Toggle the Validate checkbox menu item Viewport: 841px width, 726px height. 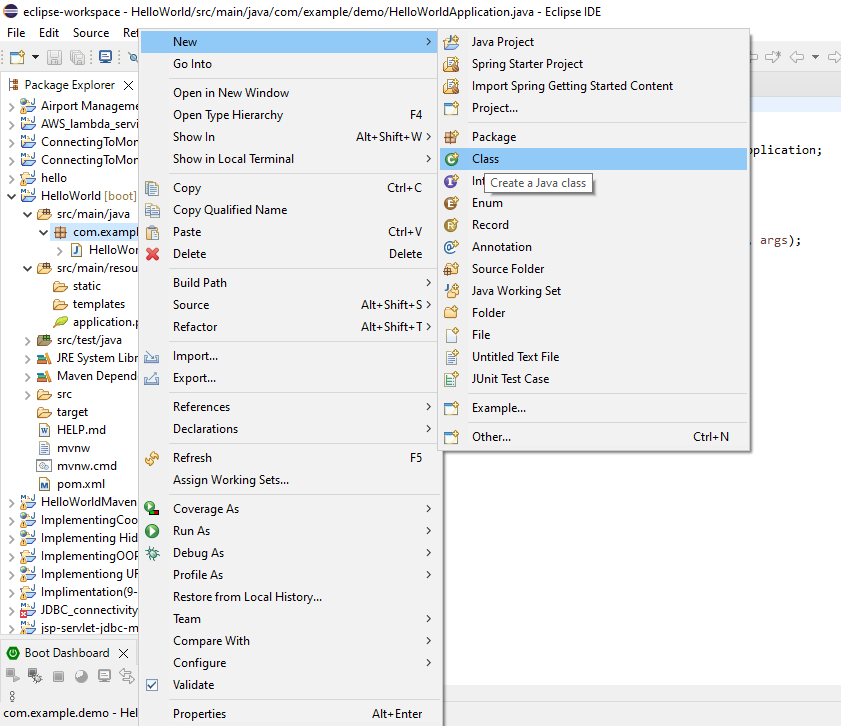click(290, 685)
